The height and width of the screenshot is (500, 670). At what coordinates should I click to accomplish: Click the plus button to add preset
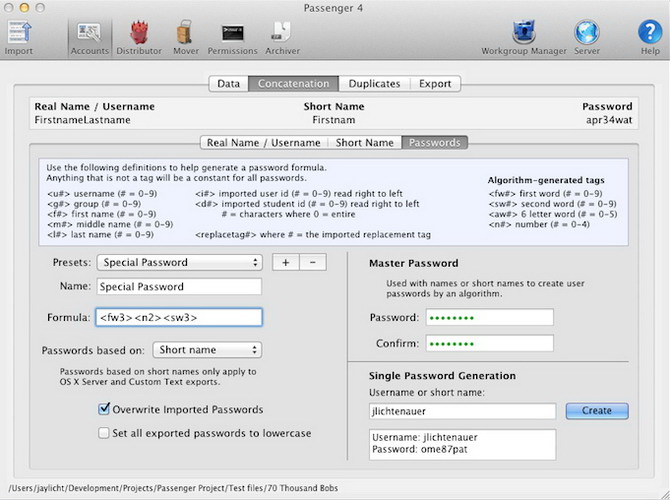[285, 262]
